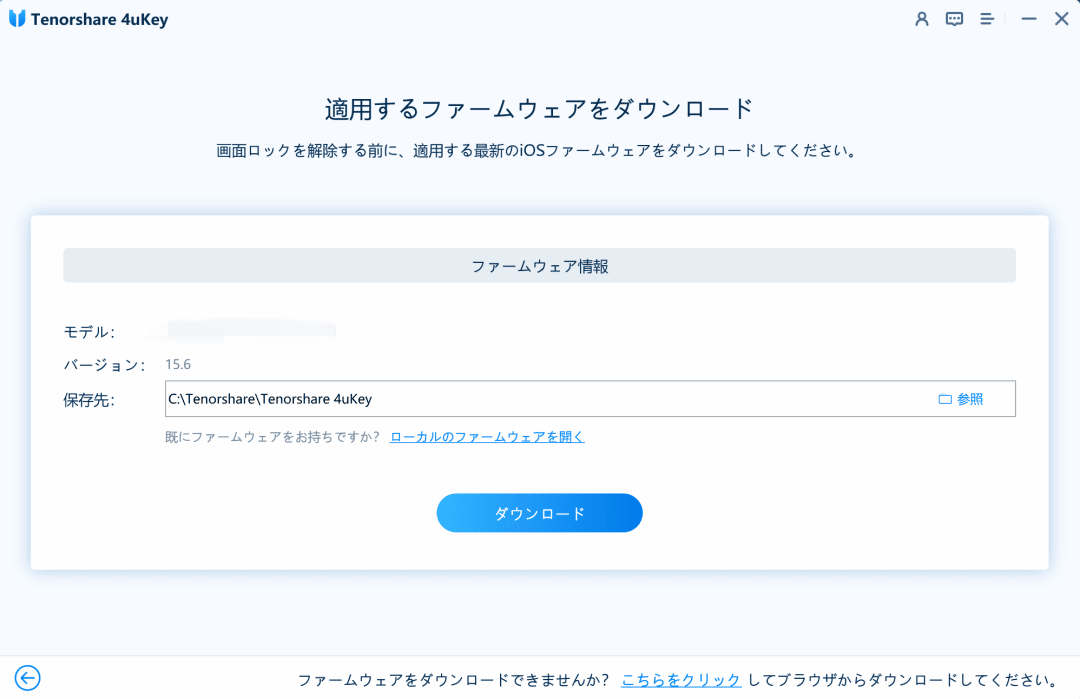Follow the こちらをクリック link
The height and width of the screenshot is (699, 1080).
(681, 680)
